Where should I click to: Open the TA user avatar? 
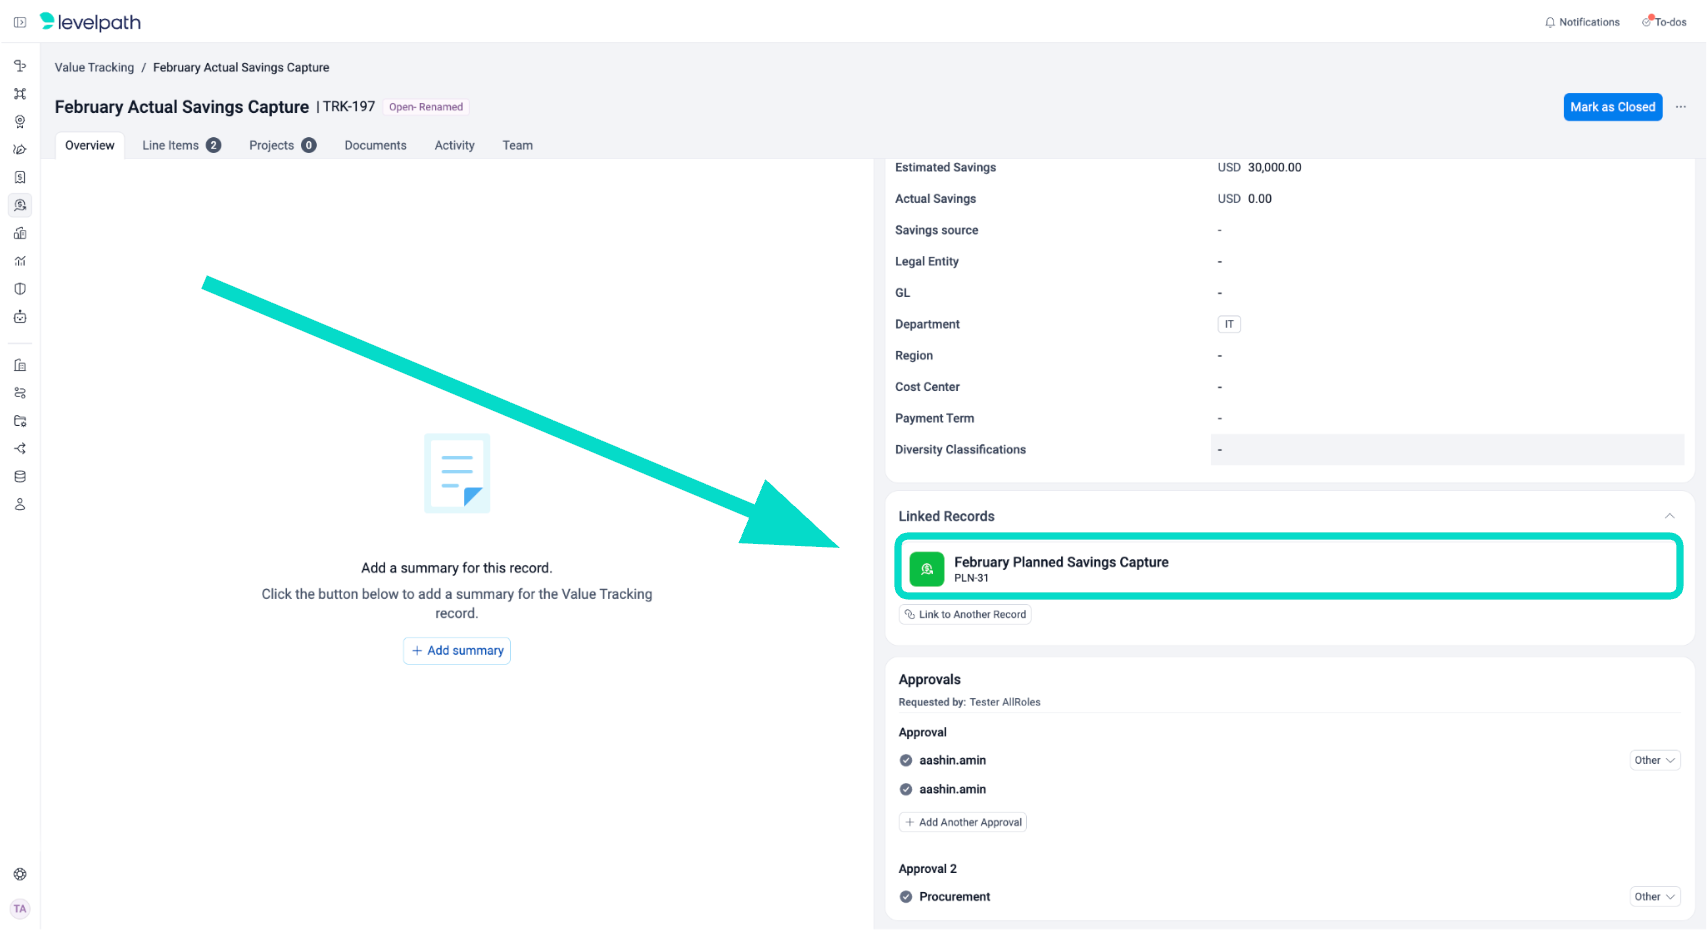20,909
